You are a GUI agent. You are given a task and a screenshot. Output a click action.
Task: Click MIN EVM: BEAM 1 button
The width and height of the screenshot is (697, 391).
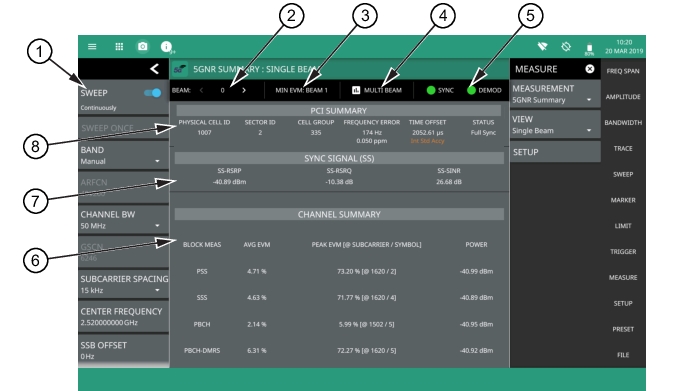pyautogui.click(x=301, y=90)
